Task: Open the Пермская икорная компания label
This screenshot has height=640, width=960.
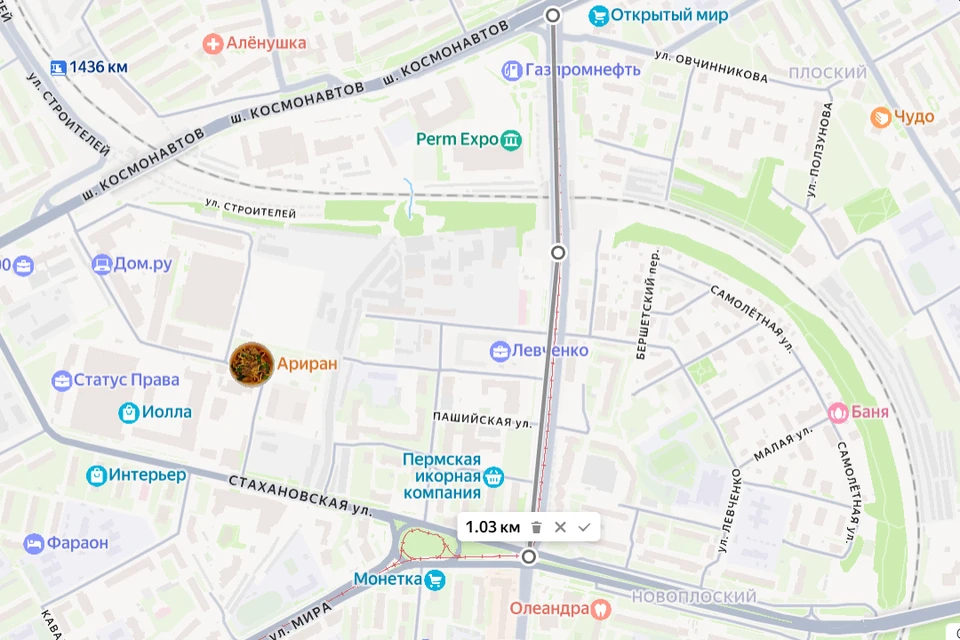Action: [441, 476]
